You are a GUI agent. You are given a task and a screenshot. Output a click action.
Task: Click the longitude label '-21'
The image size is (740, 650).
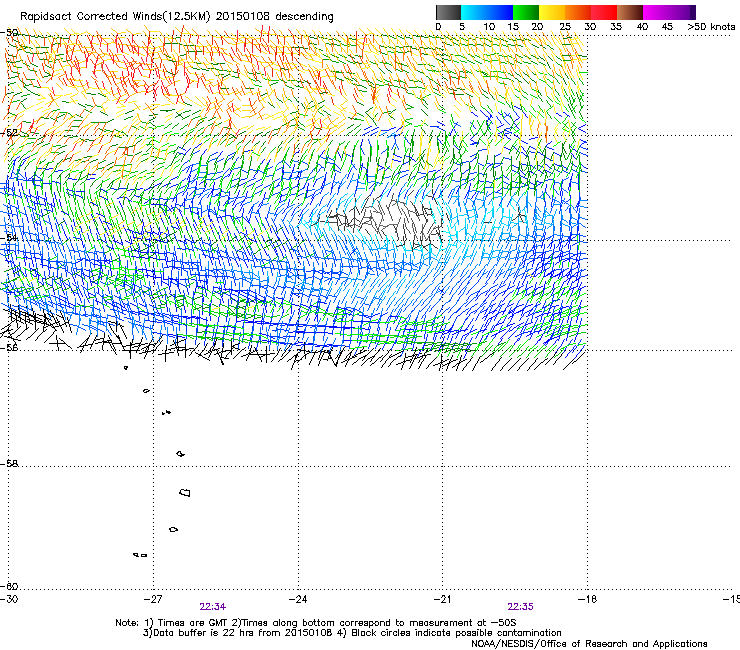click(442, 599)
